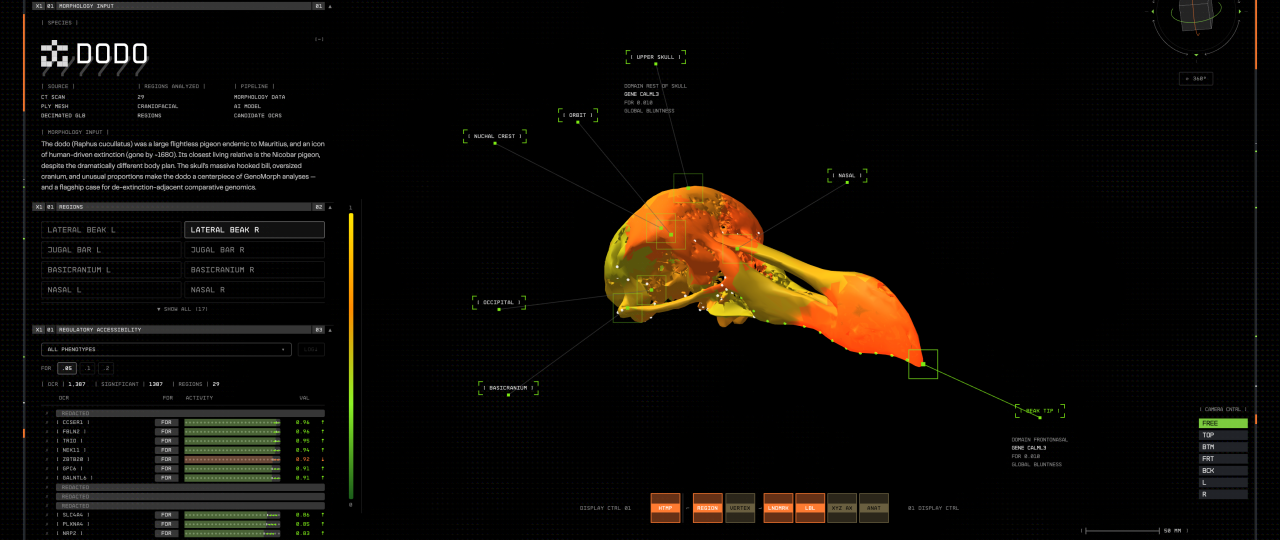Click the OCCIPITAL landmark label
Screen dimensions: 1280x540
(499, 302)
